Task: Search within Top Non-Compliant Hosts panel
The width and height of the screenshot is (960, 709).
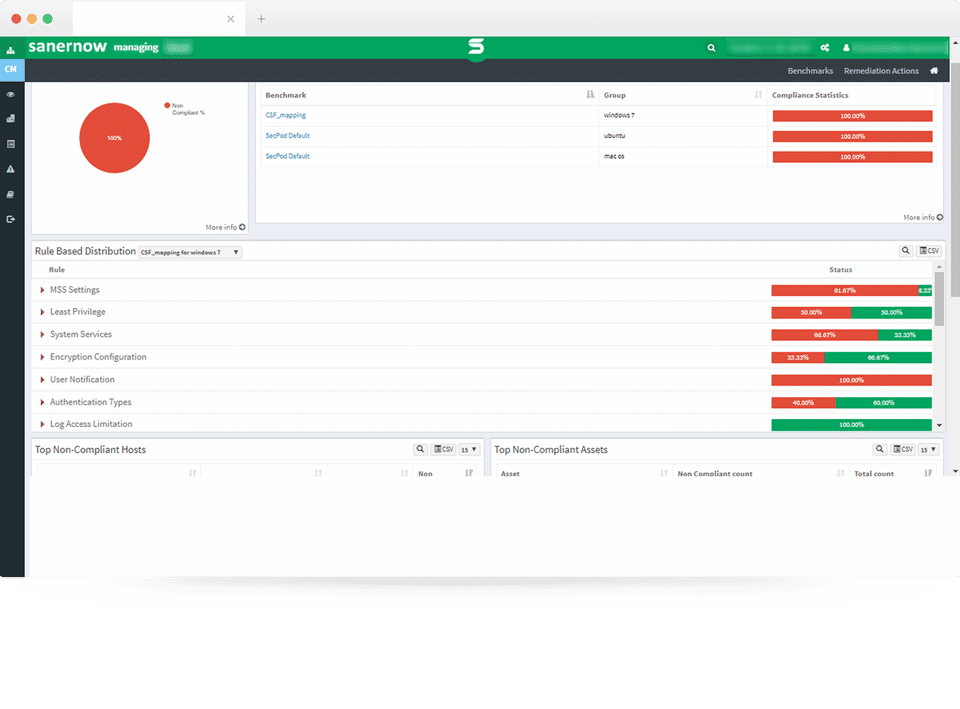Action: [x=420, y=449]
